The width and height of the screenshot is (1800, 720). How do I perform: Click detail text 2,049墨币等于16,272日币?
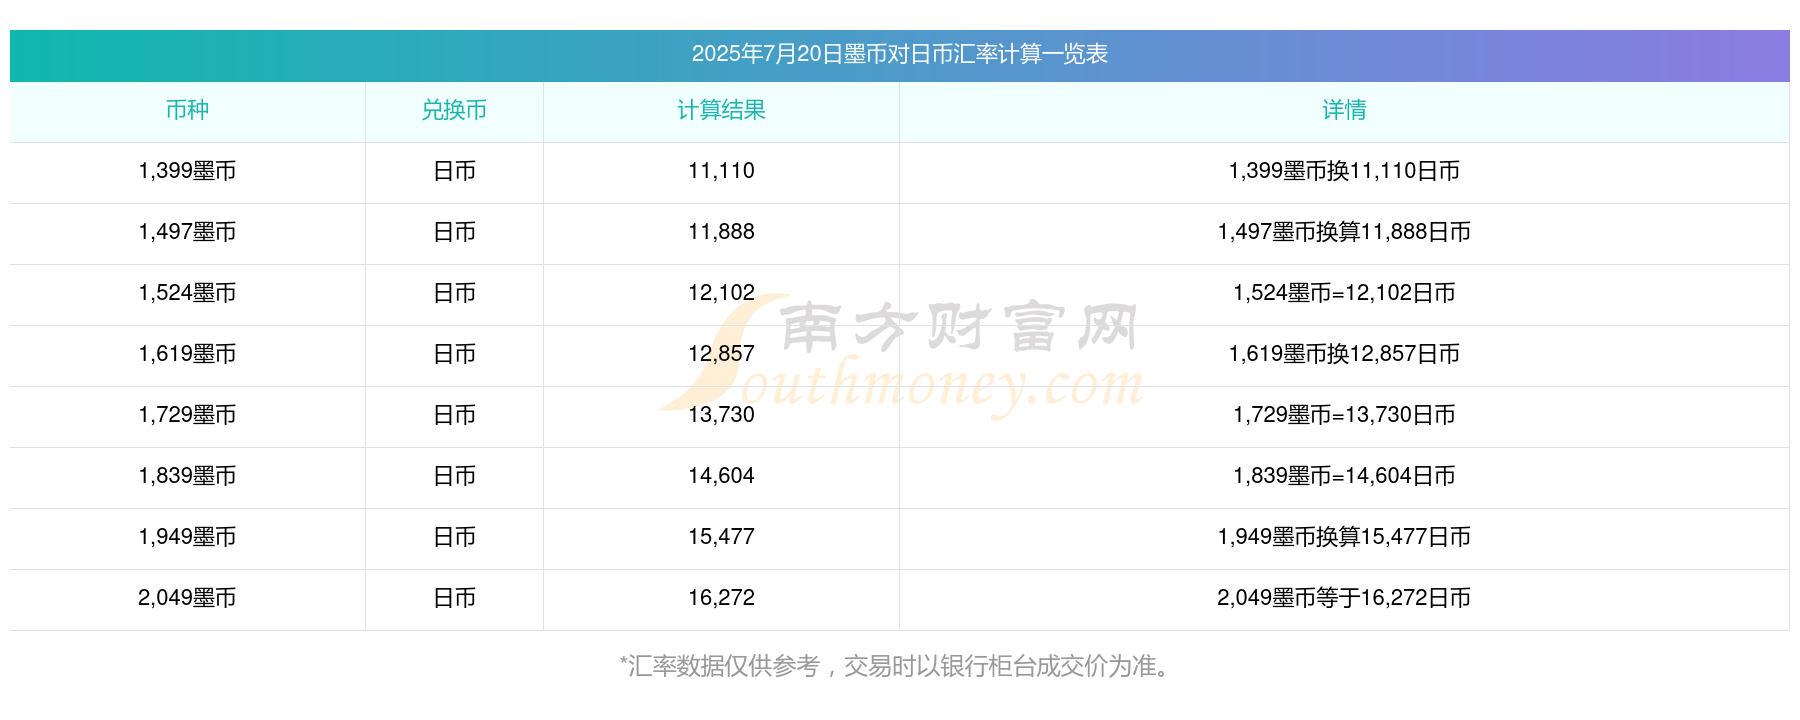(x=1344, y=598)
